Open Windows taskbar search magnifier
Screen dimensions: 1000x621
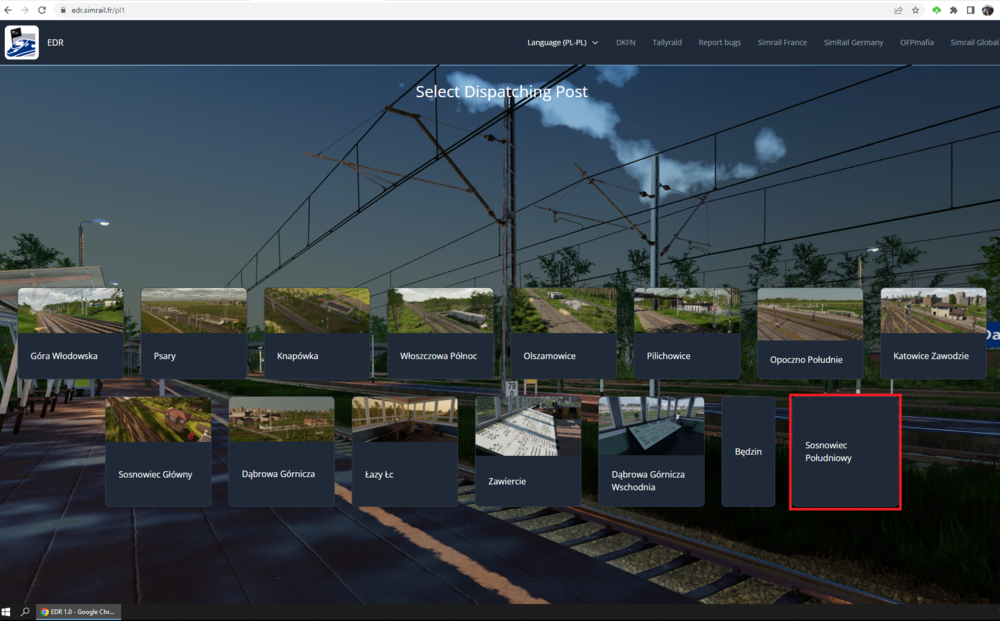coord(25,611)
